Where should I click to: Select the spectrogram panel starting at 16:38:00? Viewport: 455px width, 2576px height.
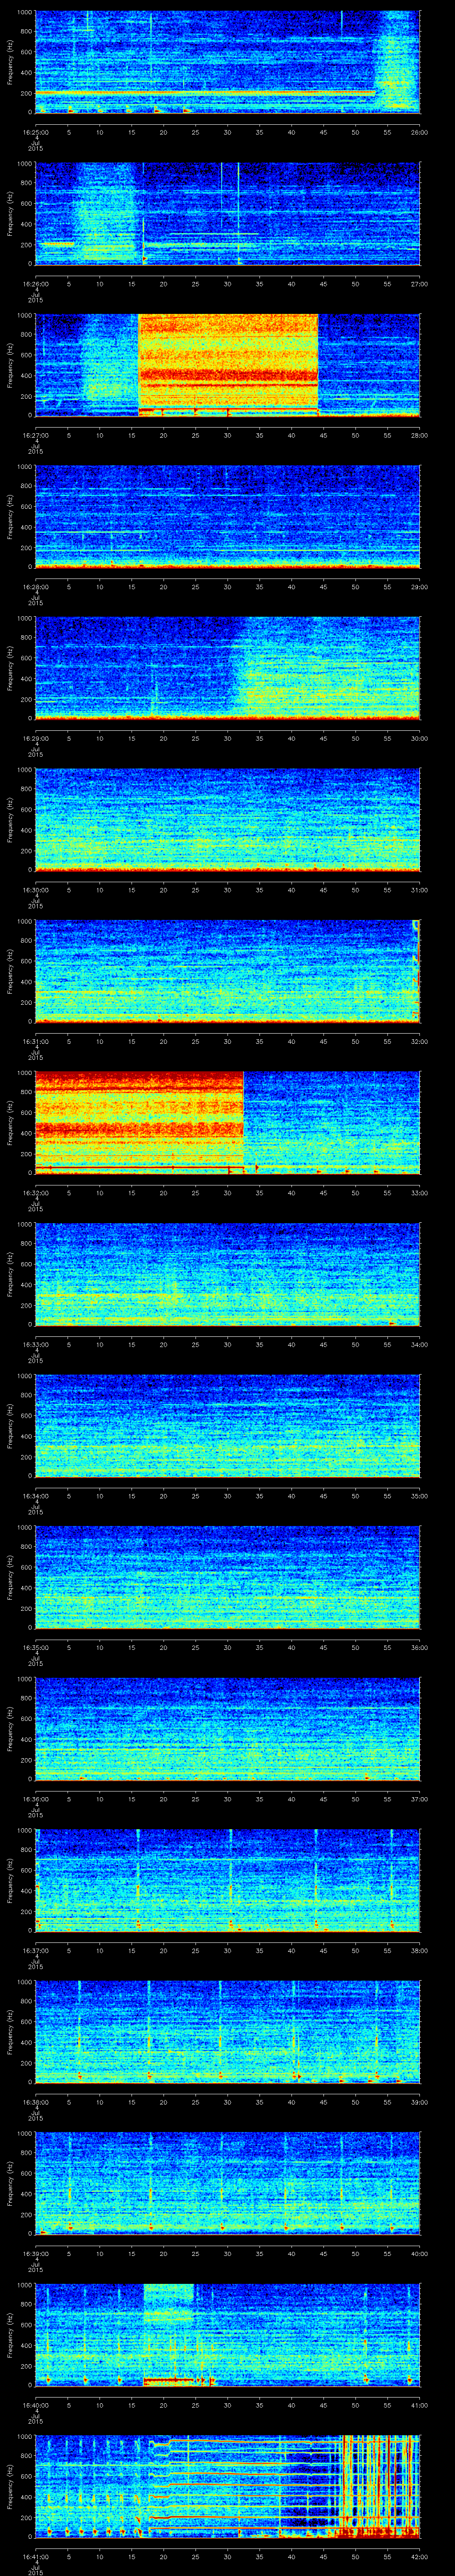coord(227,2033)
